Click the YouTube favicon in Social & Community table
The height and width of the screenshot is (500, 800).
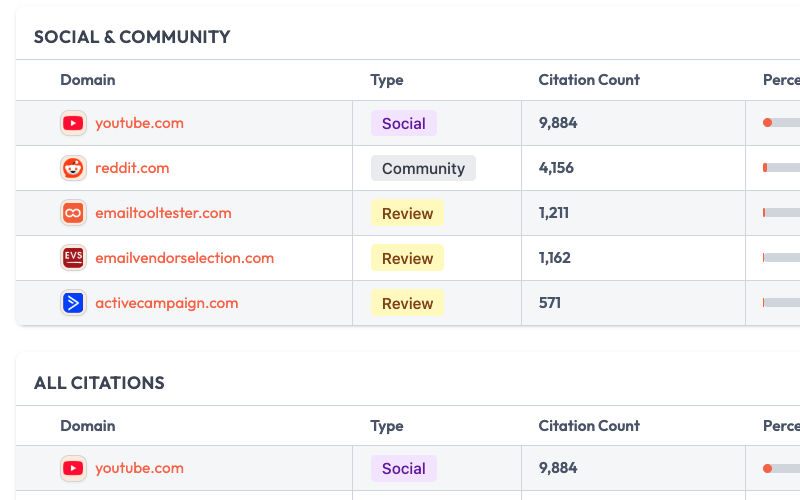pos(73,123)
